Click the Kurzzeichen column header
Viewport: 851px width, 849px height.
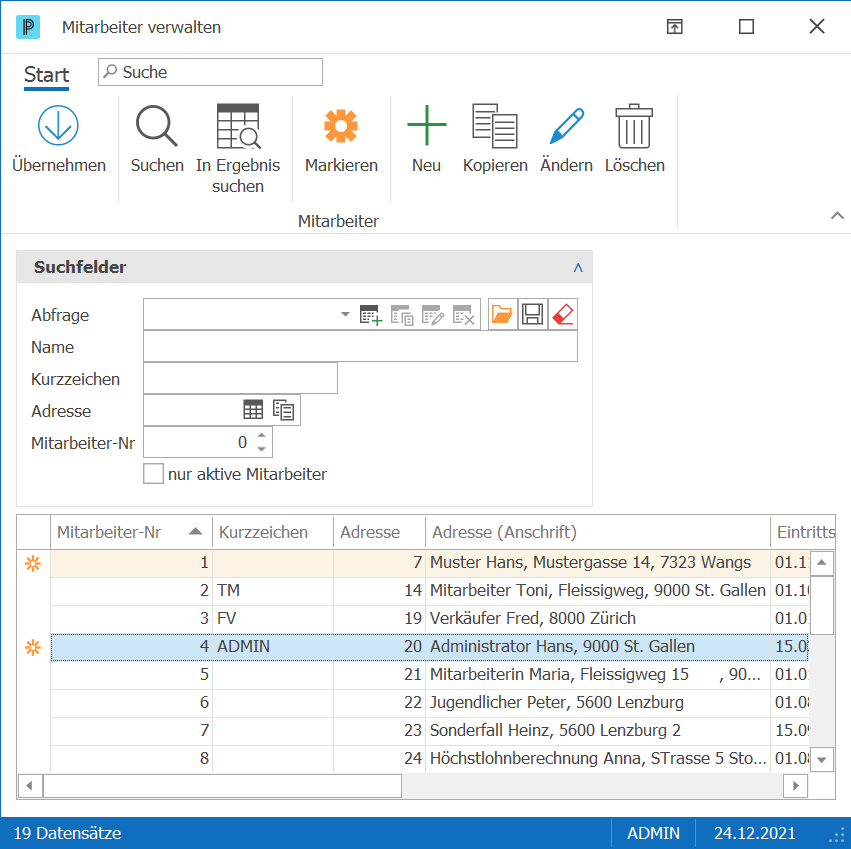[272, 532]
